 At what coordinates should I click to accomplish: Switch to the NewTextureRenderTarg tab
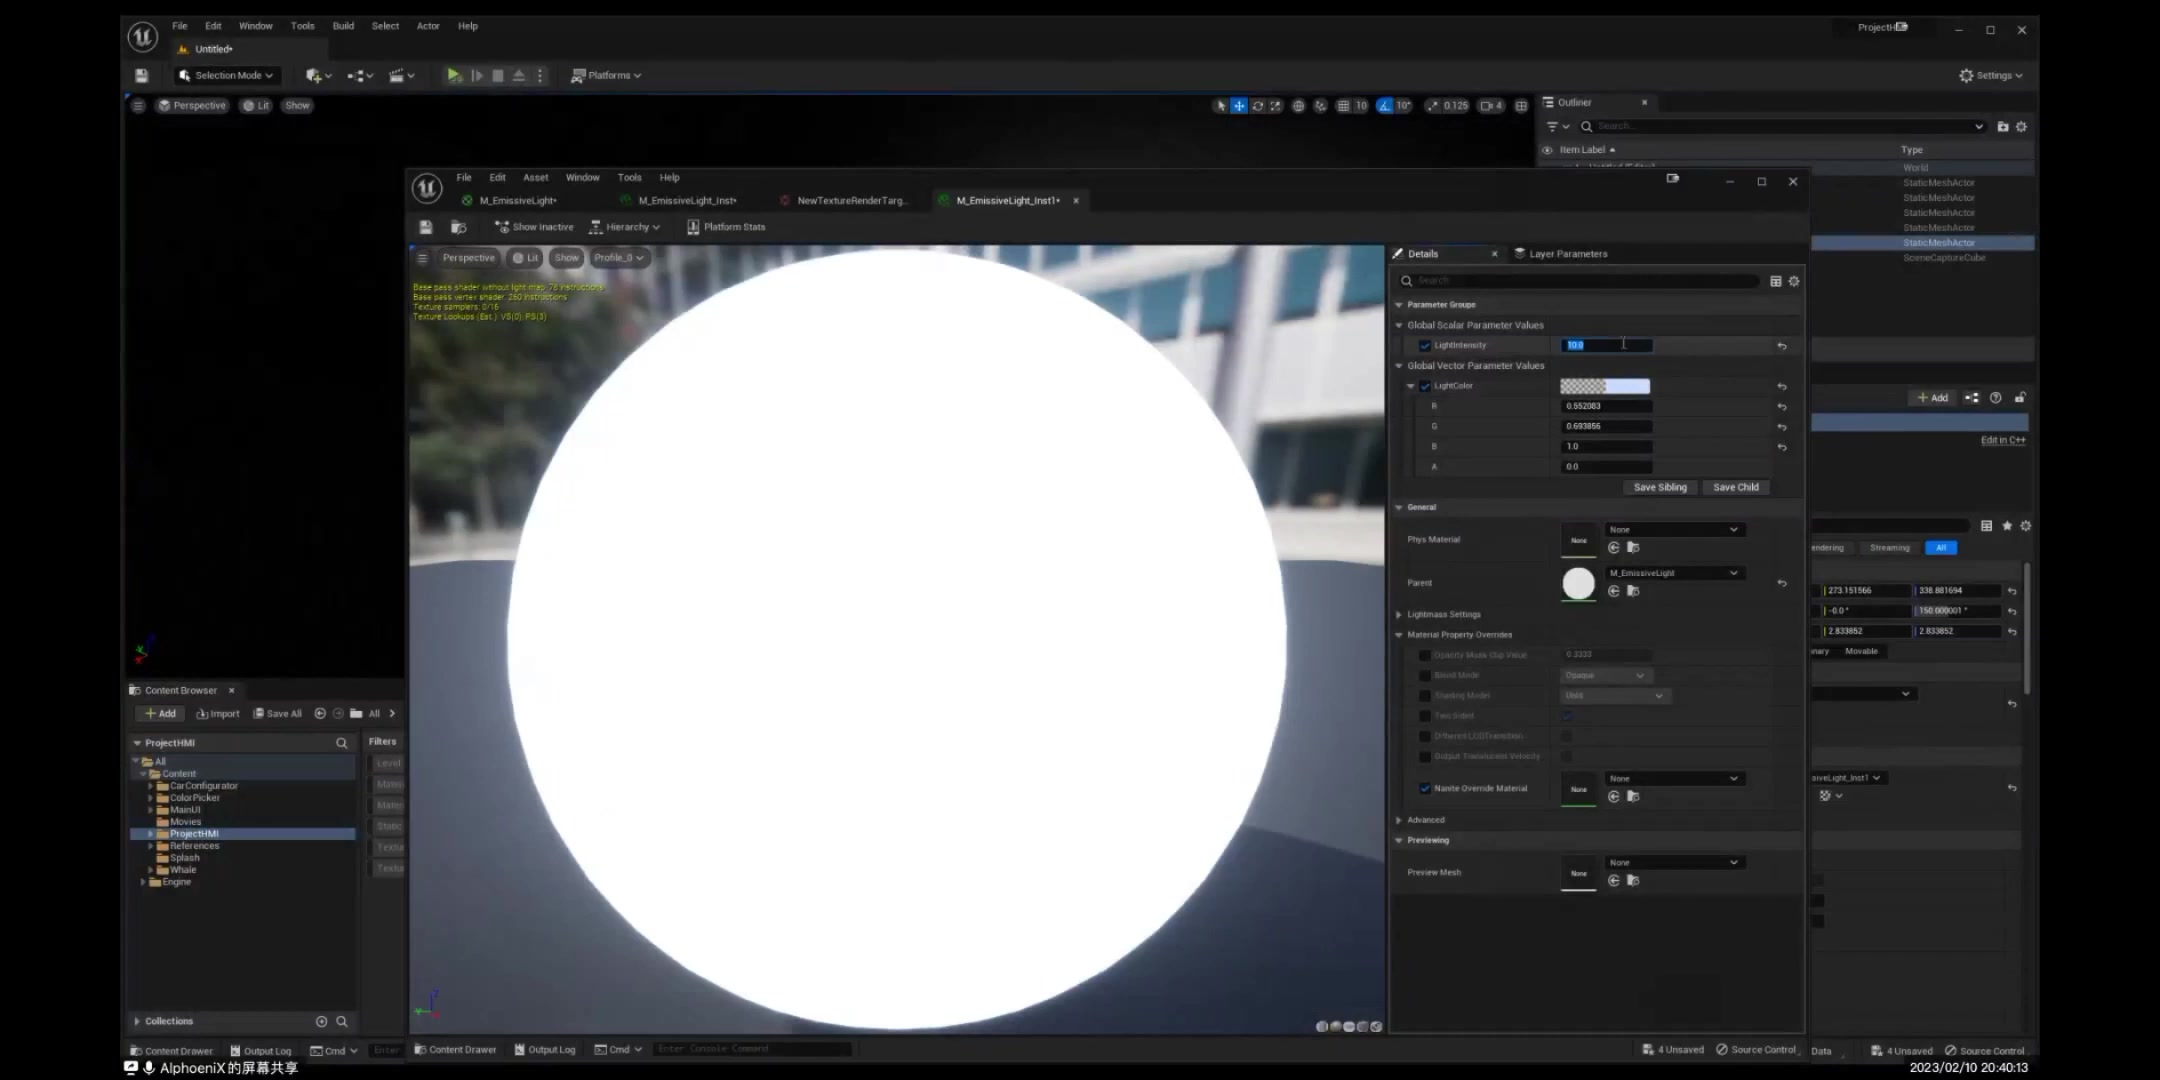pos(845,201)
